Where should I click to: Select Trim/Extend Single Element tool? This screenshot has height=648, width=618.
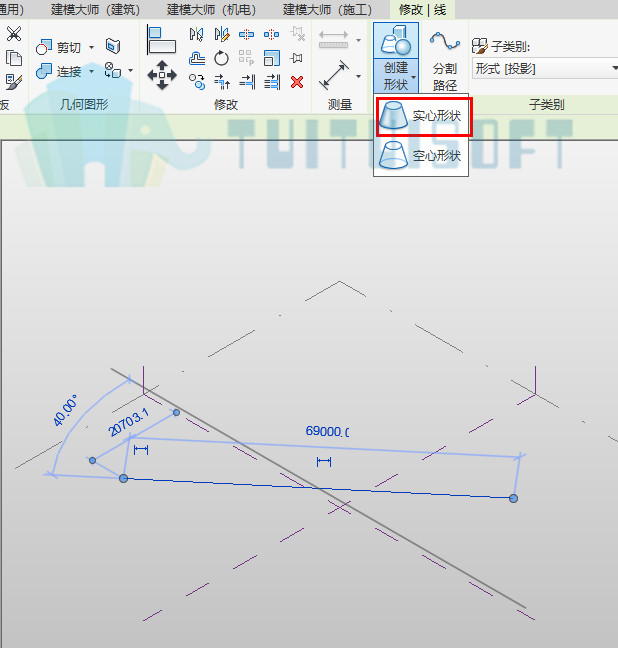247,82
